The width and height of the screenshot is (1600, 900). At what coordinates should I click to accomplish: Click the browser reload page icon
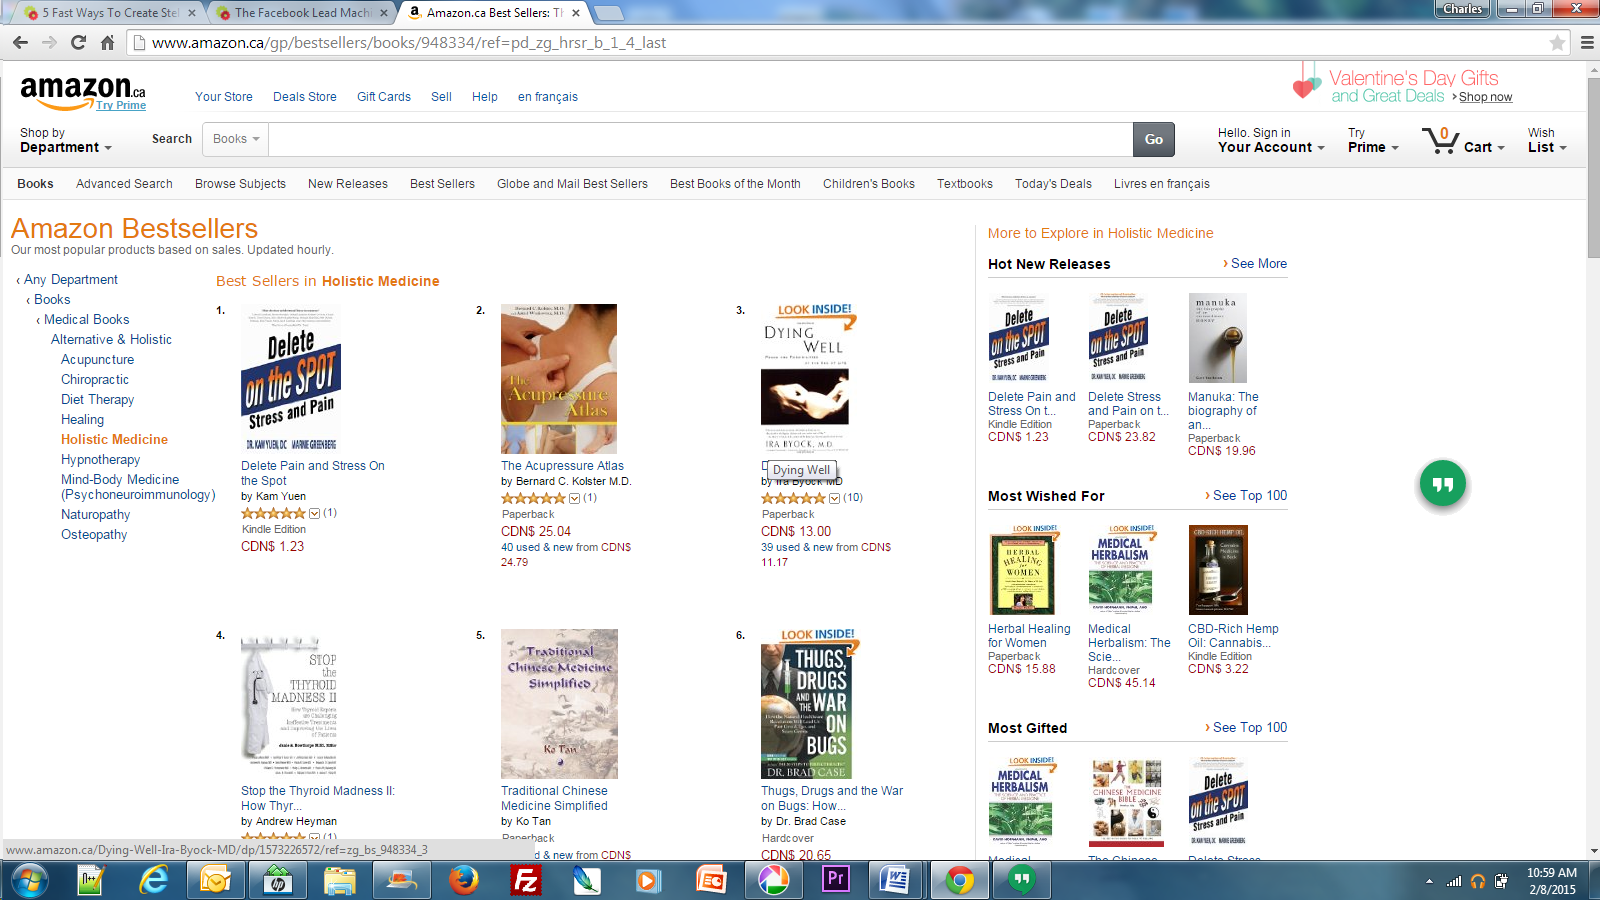tap(78, 43)
